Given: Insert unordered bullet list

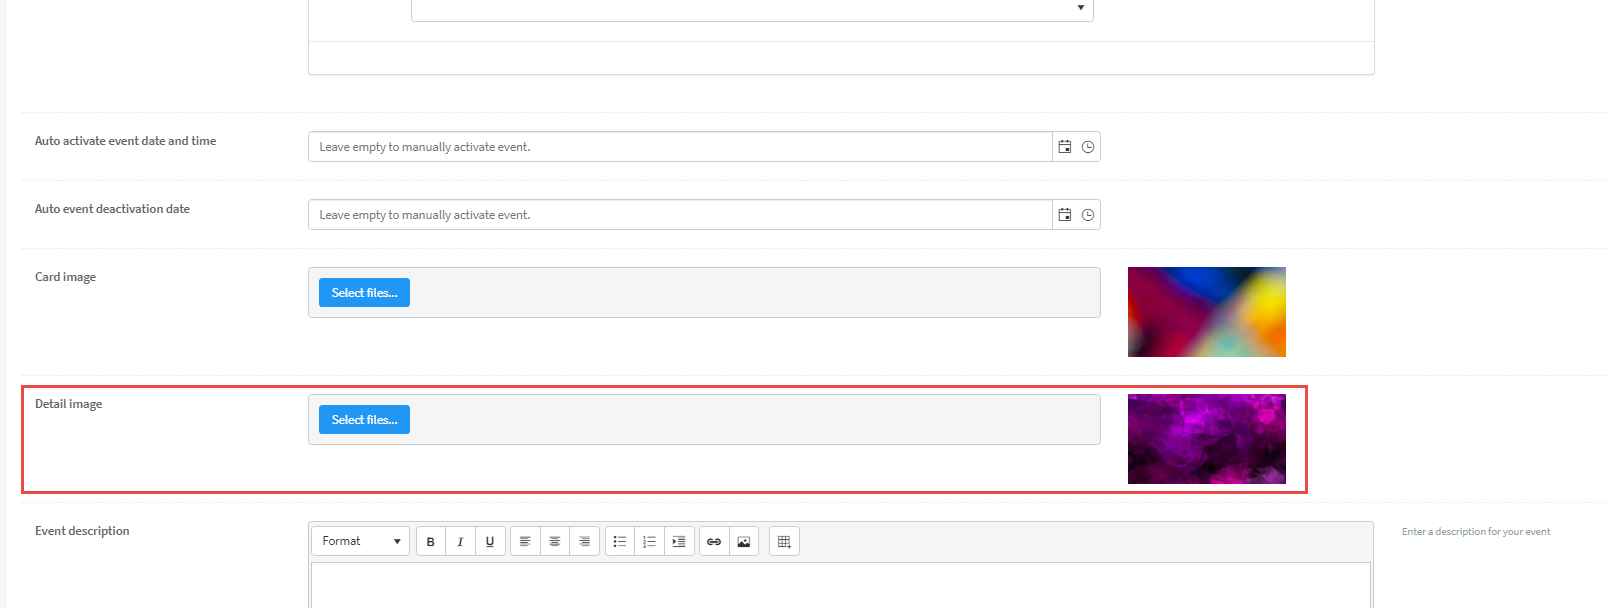Looking at the screenshot, I should tap(620, 541).
